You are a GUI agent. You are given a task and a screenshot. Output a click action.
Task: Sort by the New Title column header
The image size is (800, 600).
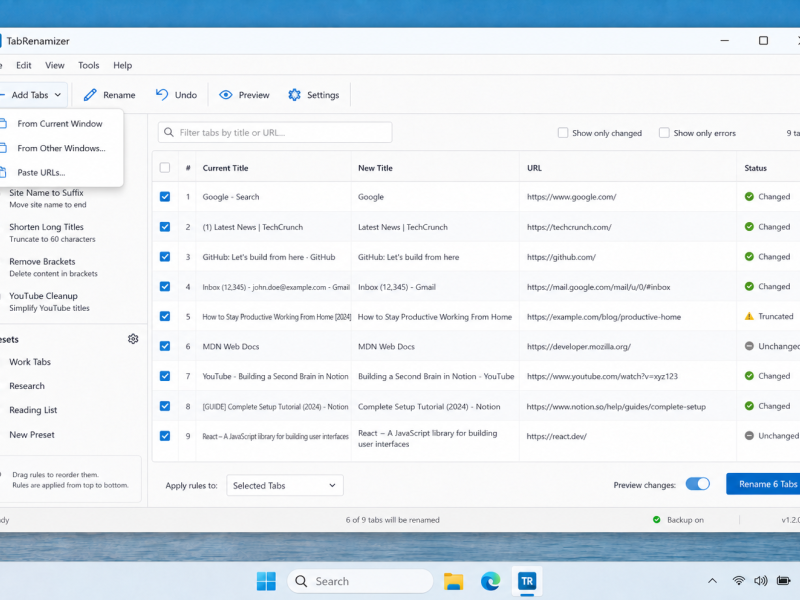[x=375, y=168]
